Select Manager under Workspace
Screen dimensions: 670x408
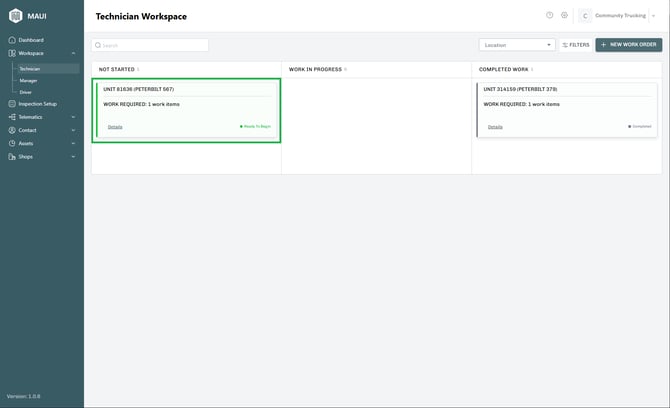[28, 81]
